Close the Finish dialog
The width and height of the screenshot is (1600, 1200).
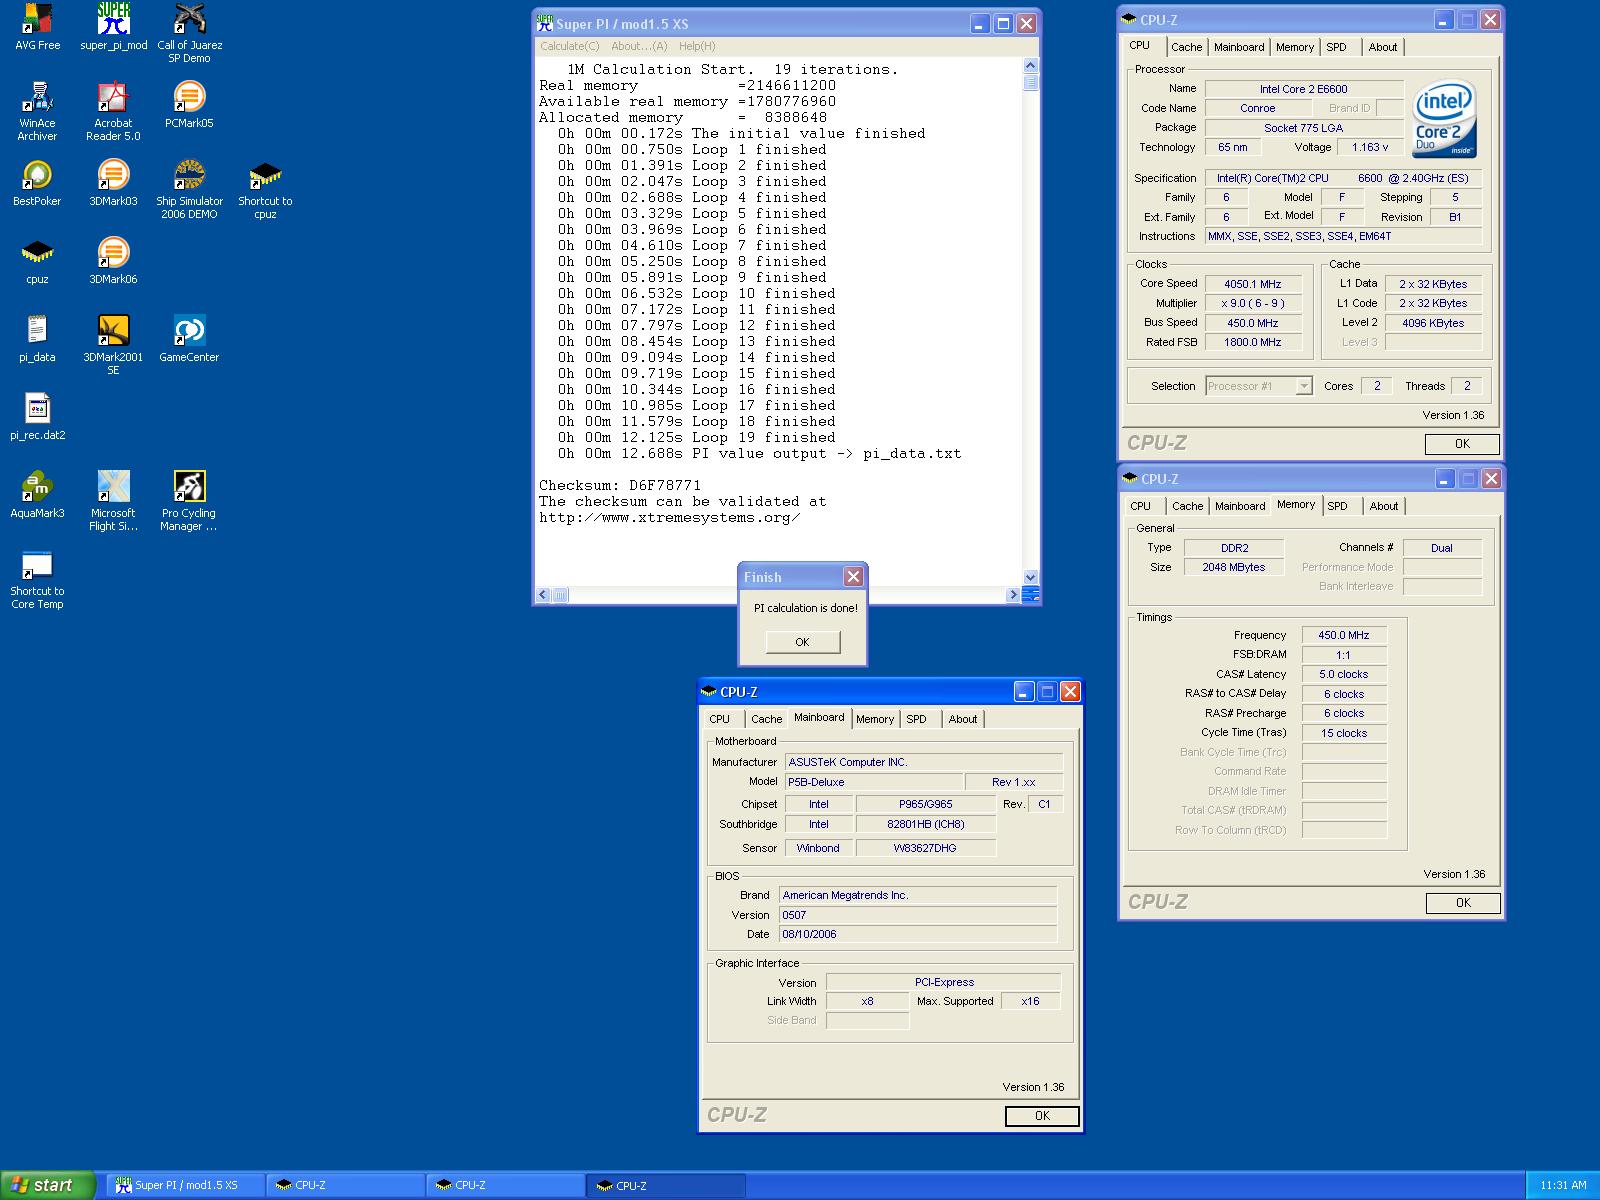click(x=853, y=577)
